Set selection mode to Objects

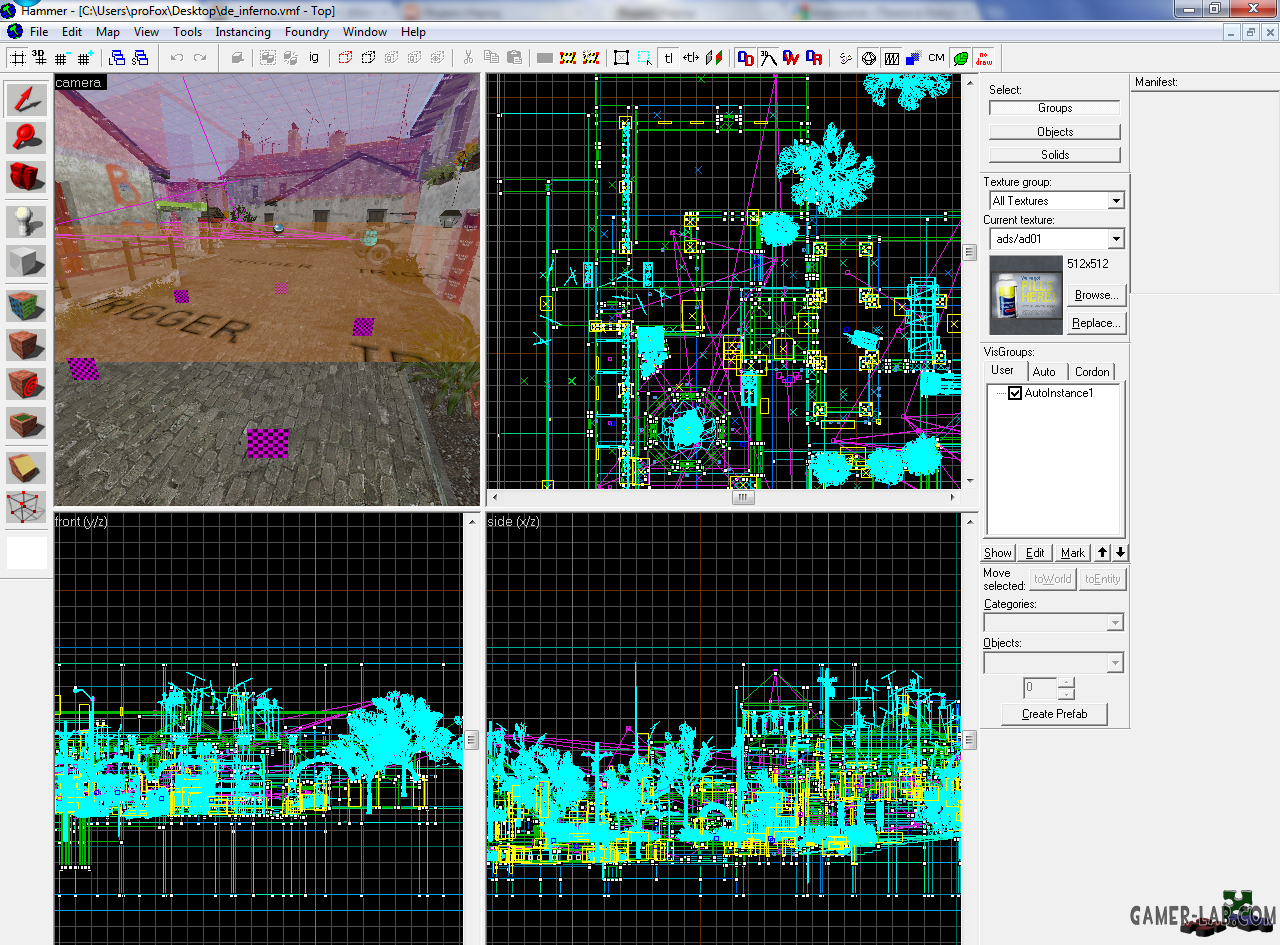[x=1055, y=132]
